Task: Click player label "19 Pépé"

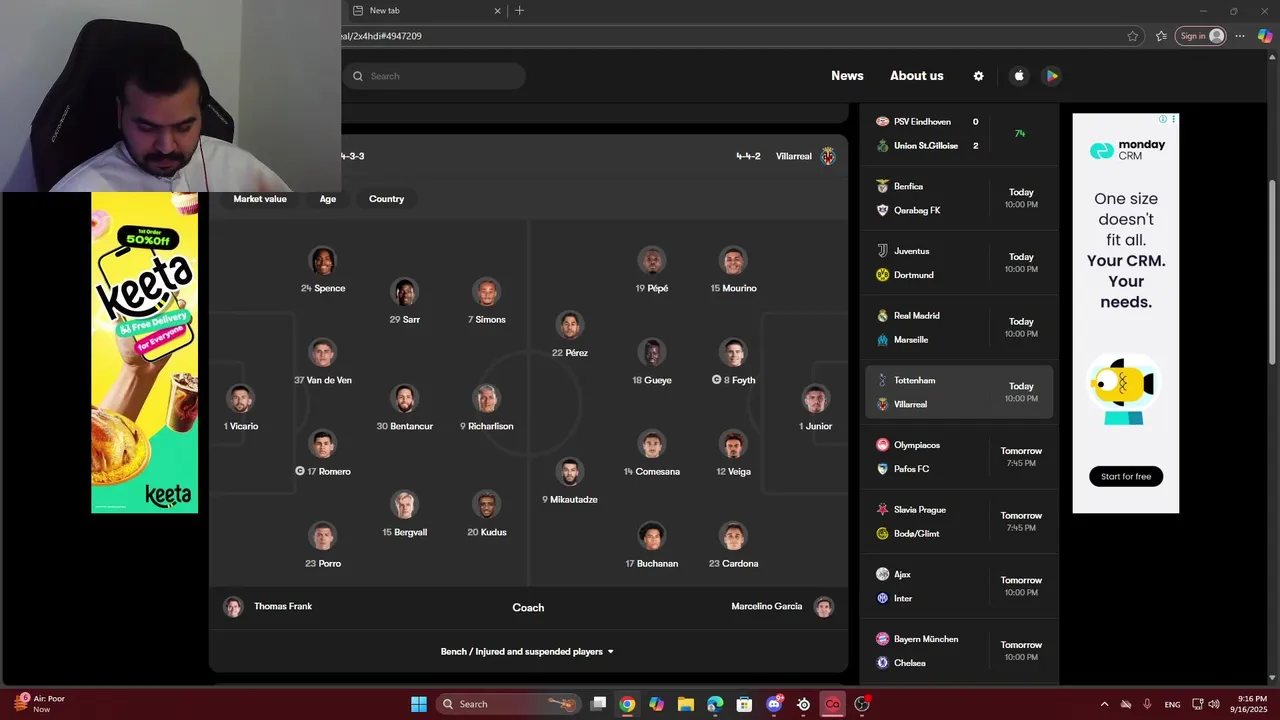Action: (x=652, y=288)
